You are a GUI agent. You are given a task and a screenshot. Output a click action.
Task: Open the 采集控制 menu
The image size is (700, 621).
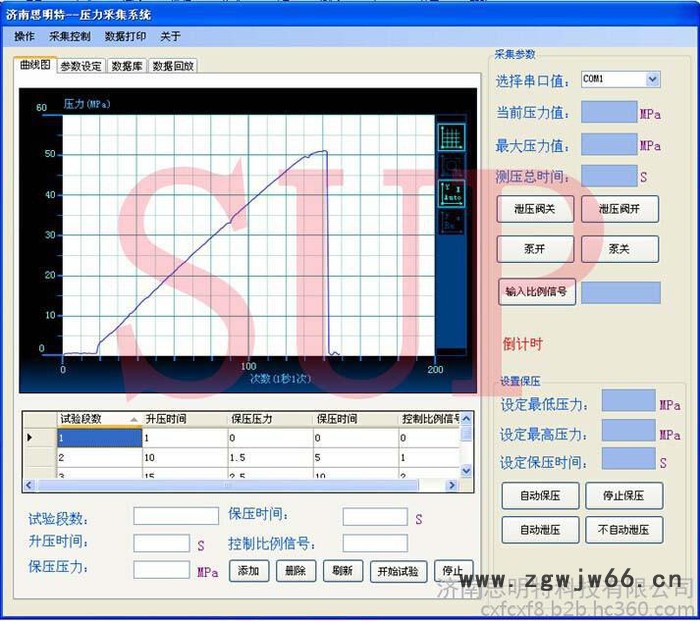[69, 37]
